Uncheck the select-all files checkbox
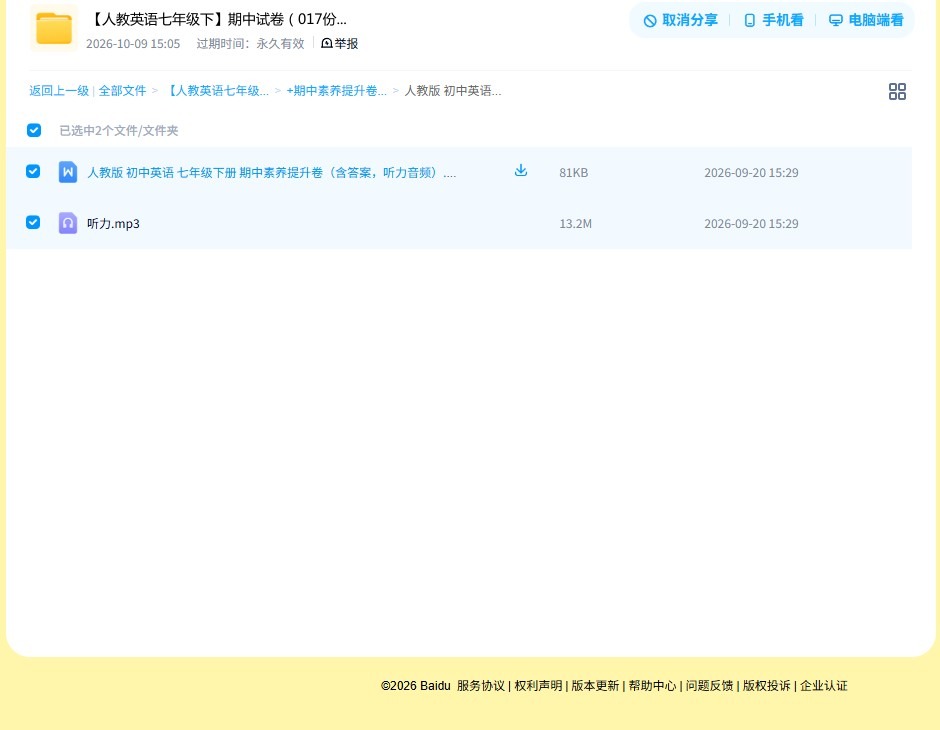The image size is (940, 730). [34, 130]
